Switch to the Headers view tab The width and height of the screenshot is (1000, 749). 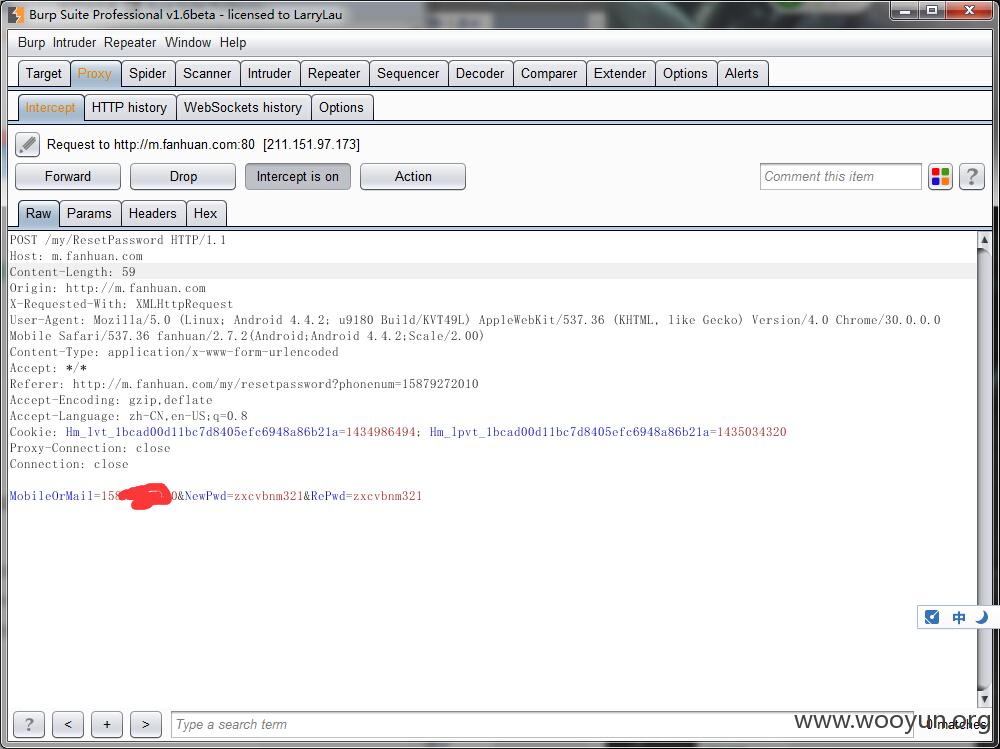pos(152,213)
